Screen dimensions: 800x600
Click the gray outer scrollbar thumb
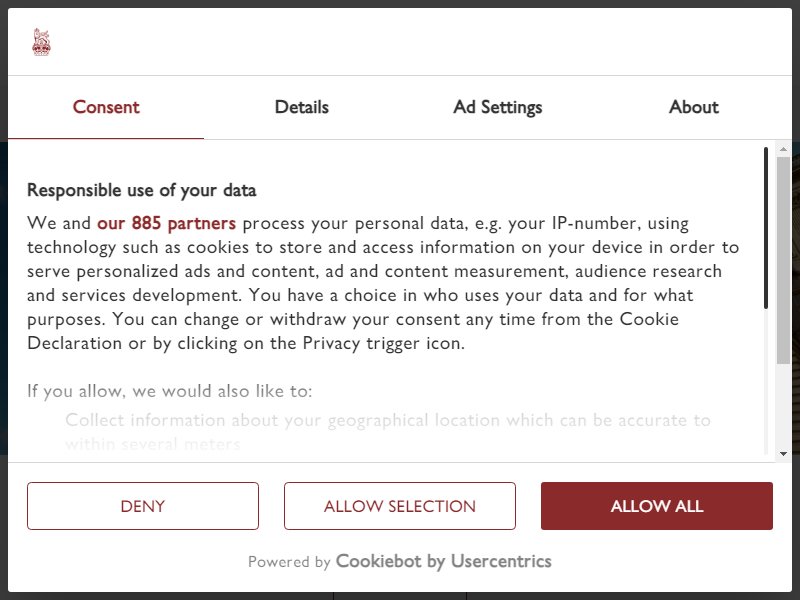[x=783, y=260]
